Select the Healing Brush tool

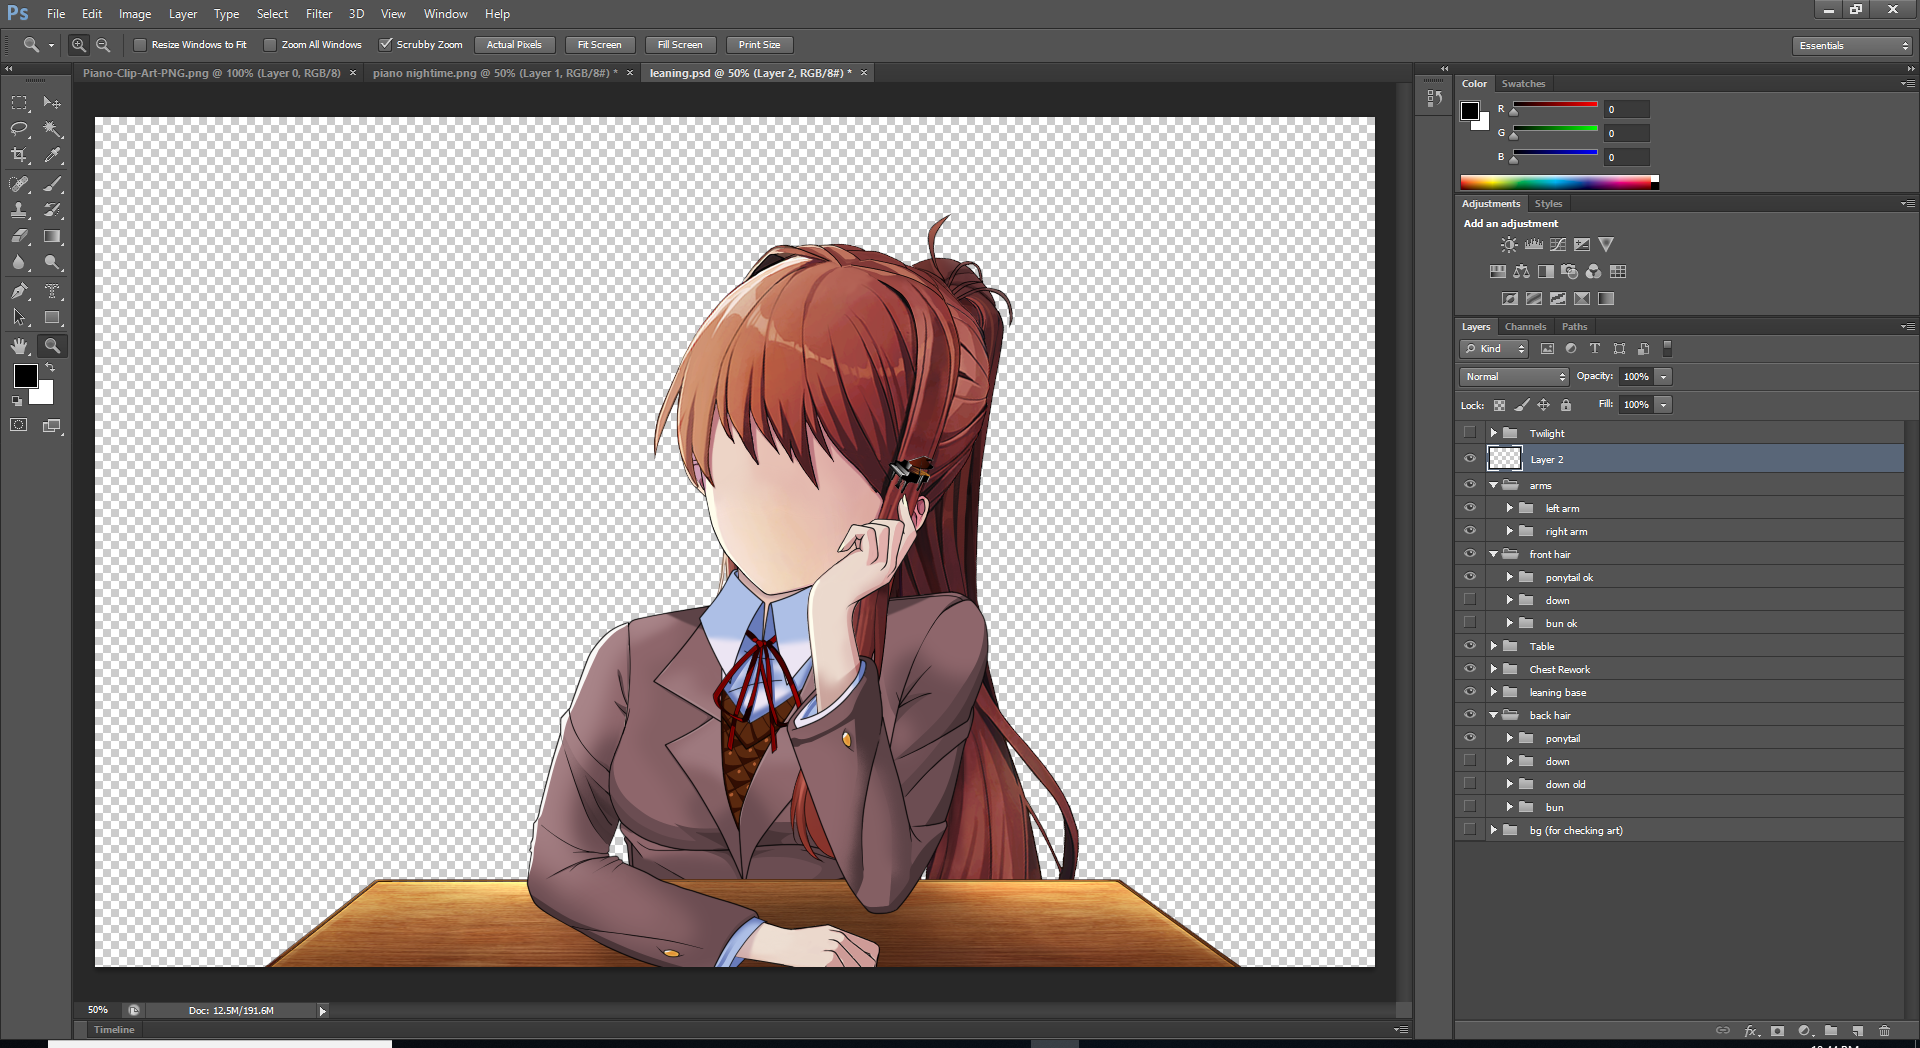click(x=19, y=184)
